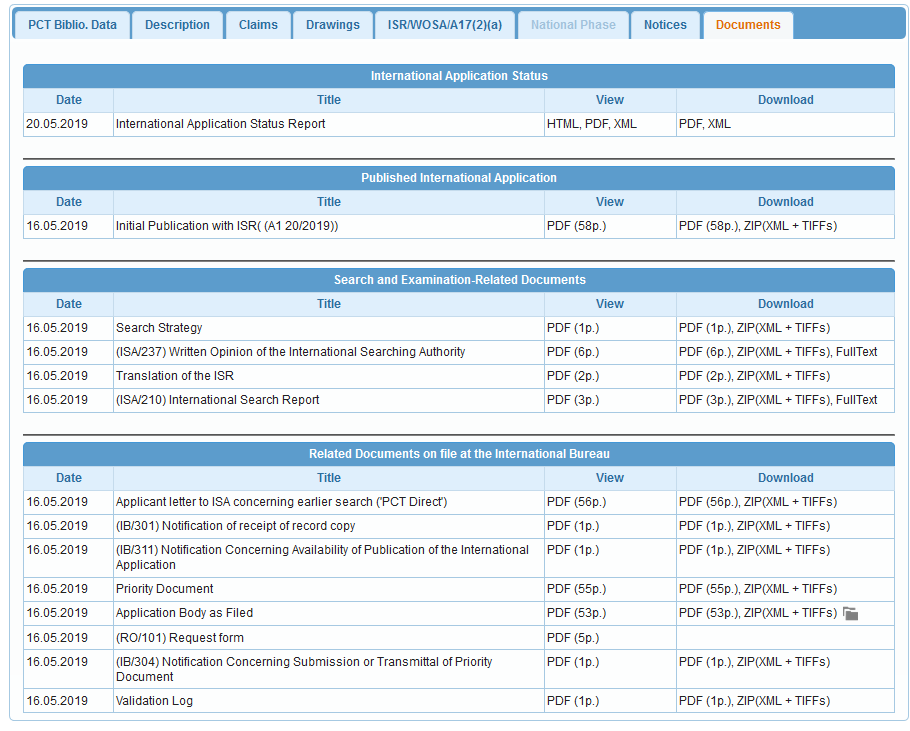Open the Description tab
Image resolution: width=910 pixels, height=731 pixels.
tap(177, 25)
